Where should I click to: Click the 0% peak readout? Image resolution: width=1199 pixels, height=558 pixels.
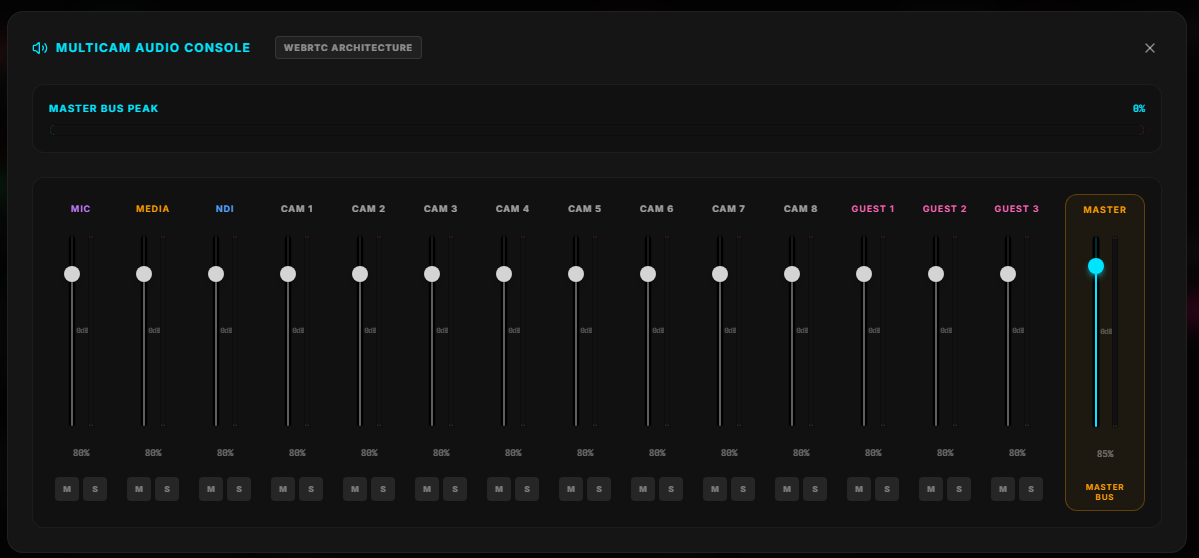[1139, 109]
